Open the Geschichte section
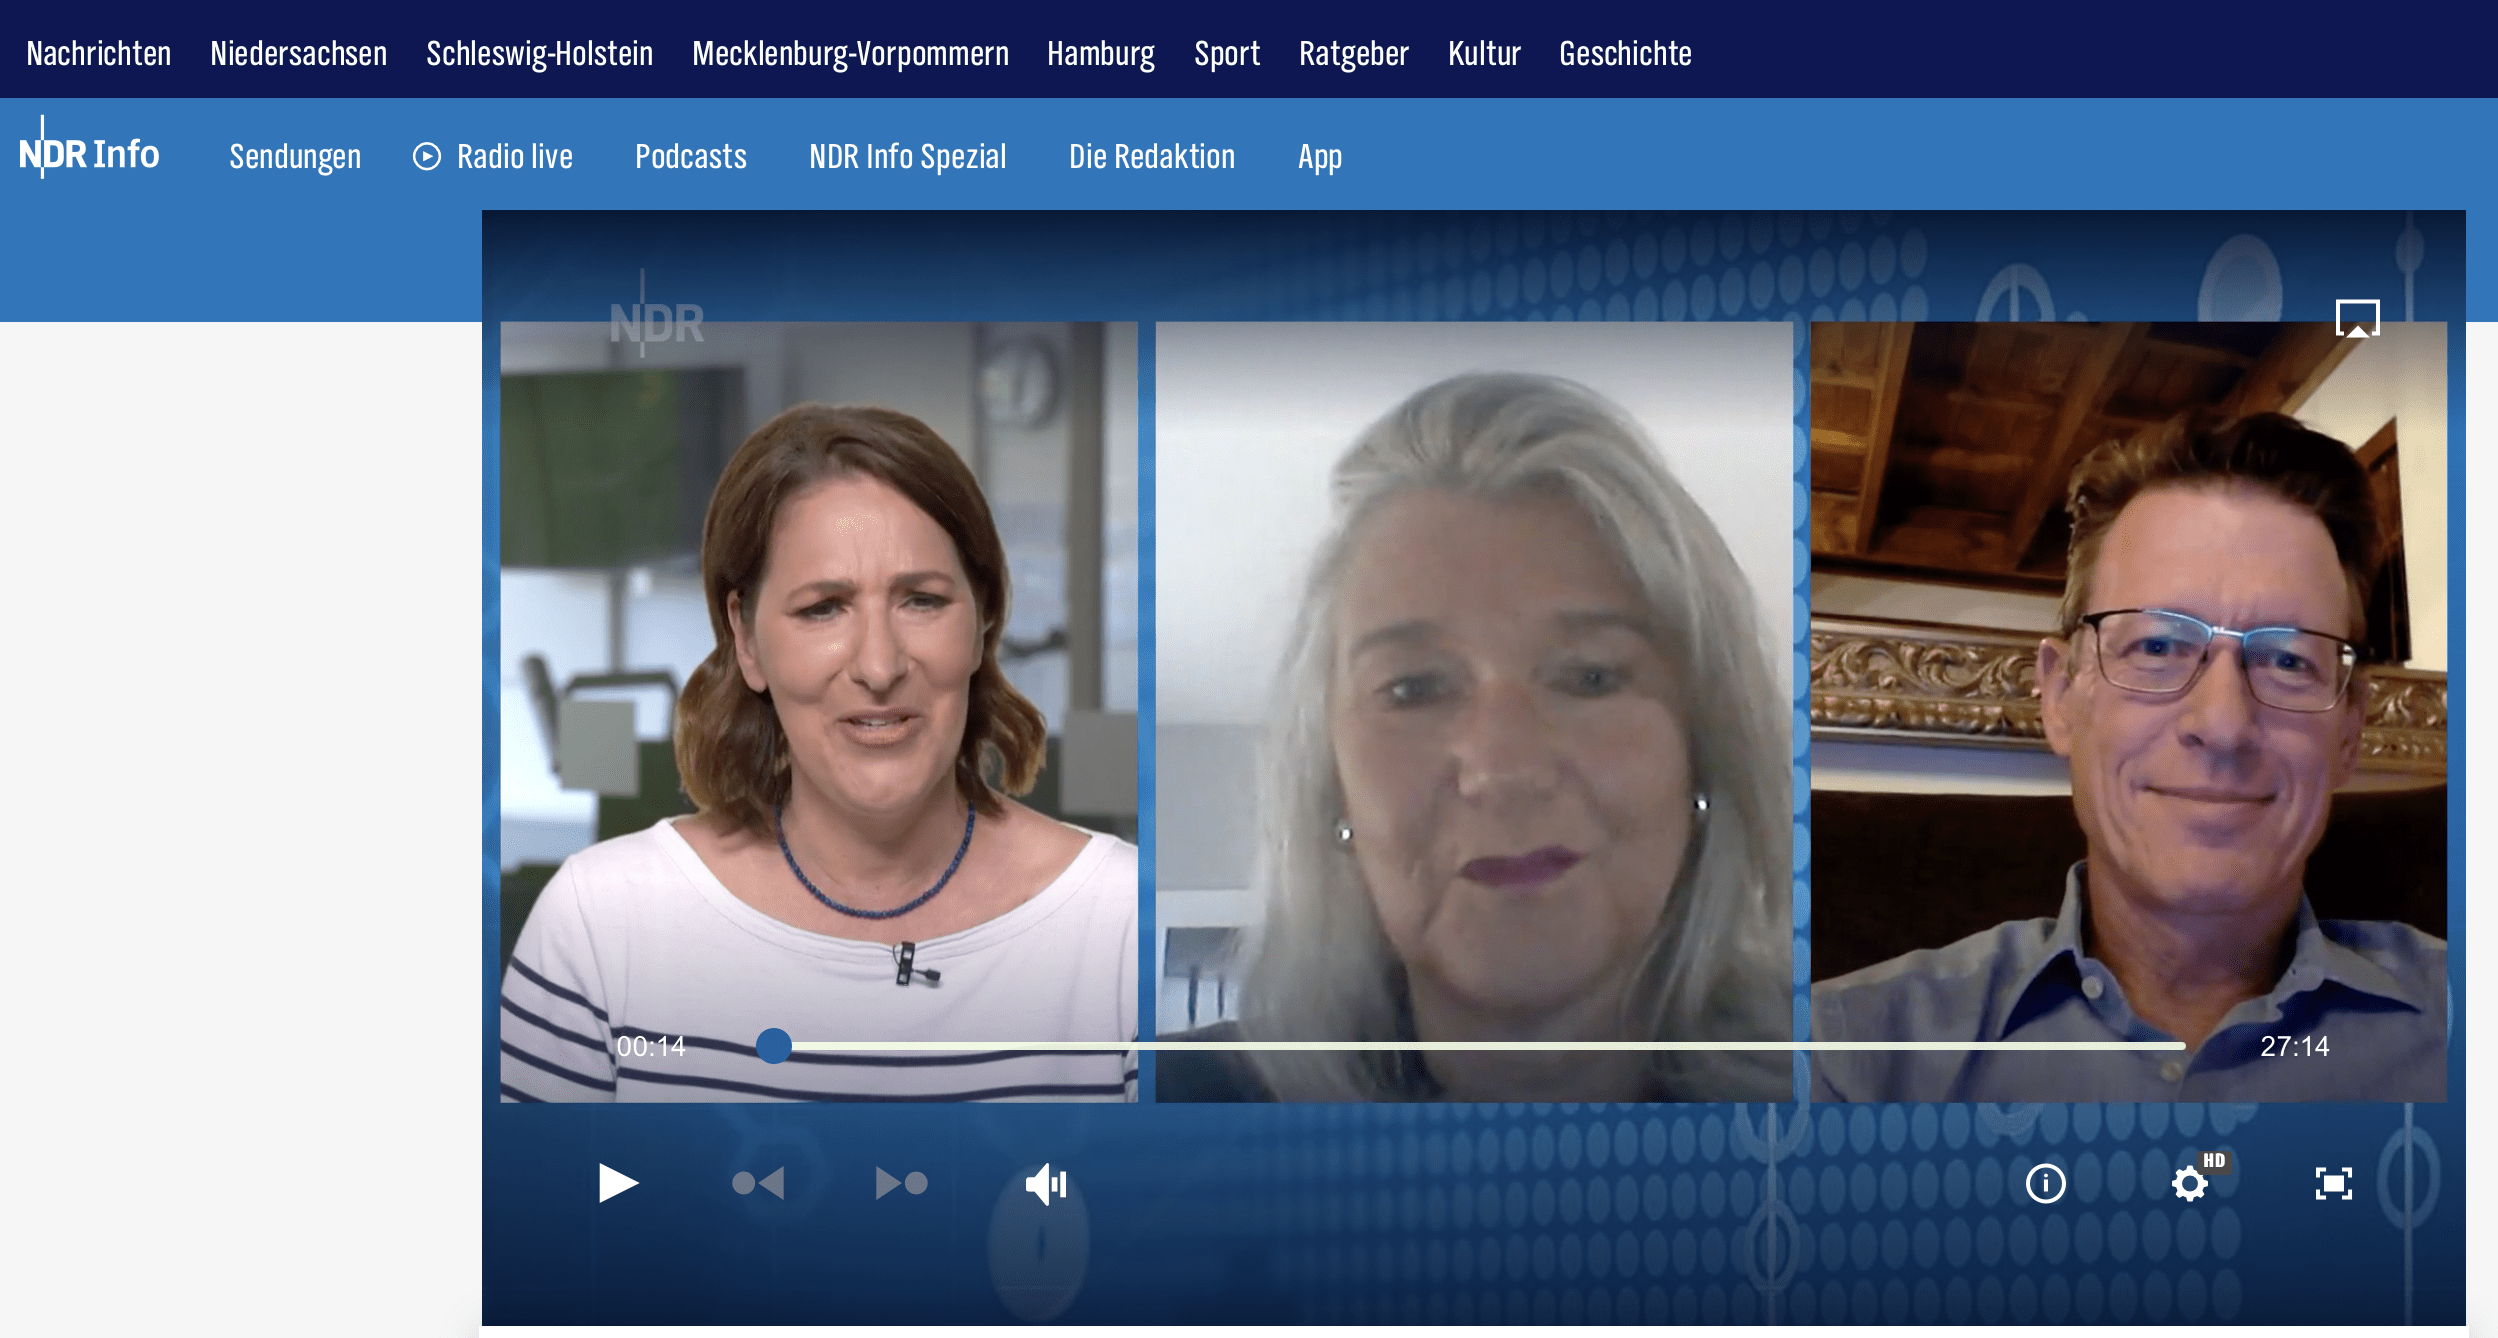2498x1338 pixels. 1625,53
